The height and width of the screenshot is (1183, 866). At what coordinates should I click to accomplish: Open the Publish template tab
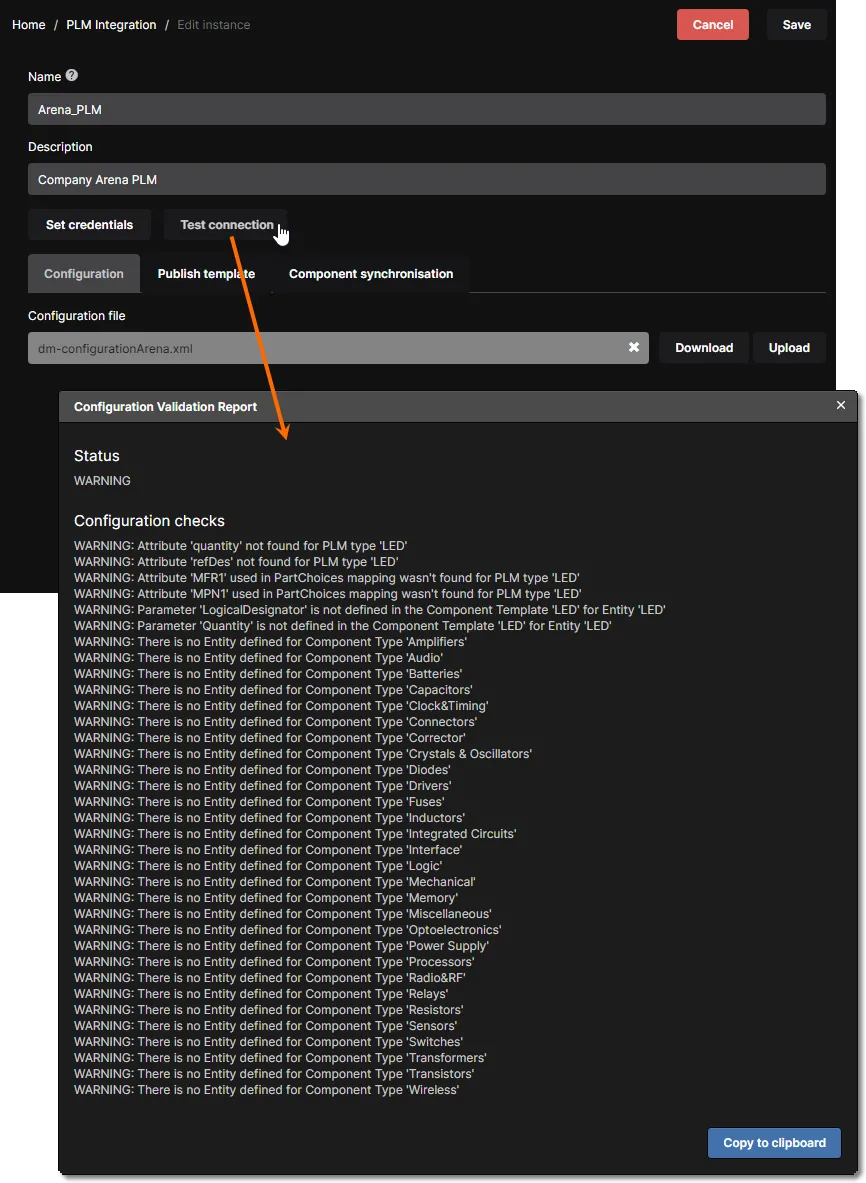click(x=206, y=274)
